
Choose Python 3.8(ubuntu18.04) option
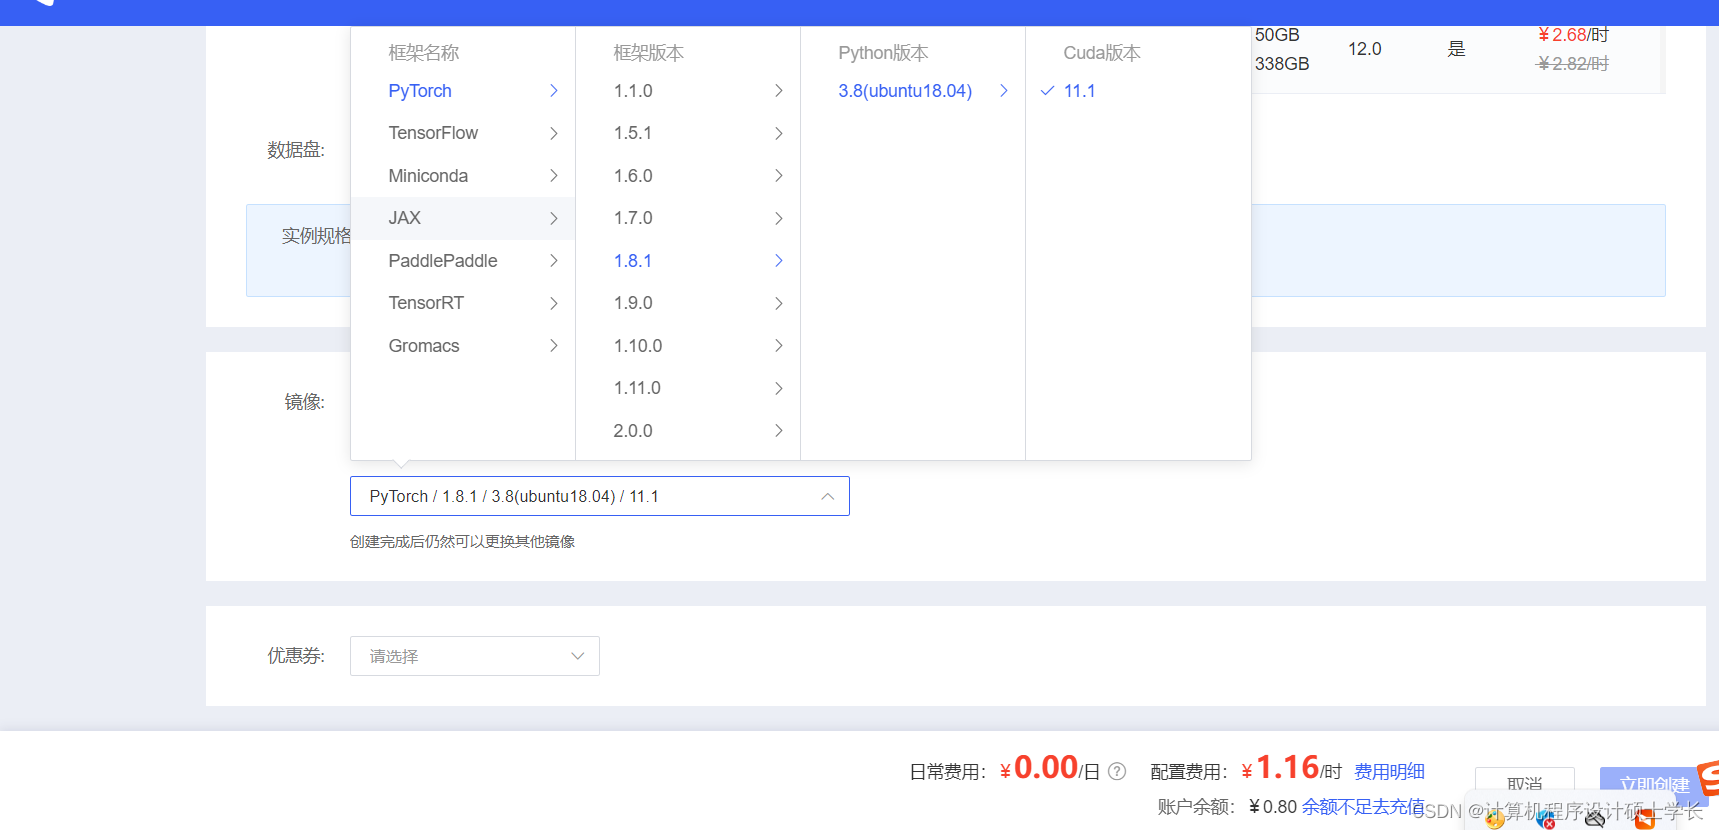coord(913,91)
